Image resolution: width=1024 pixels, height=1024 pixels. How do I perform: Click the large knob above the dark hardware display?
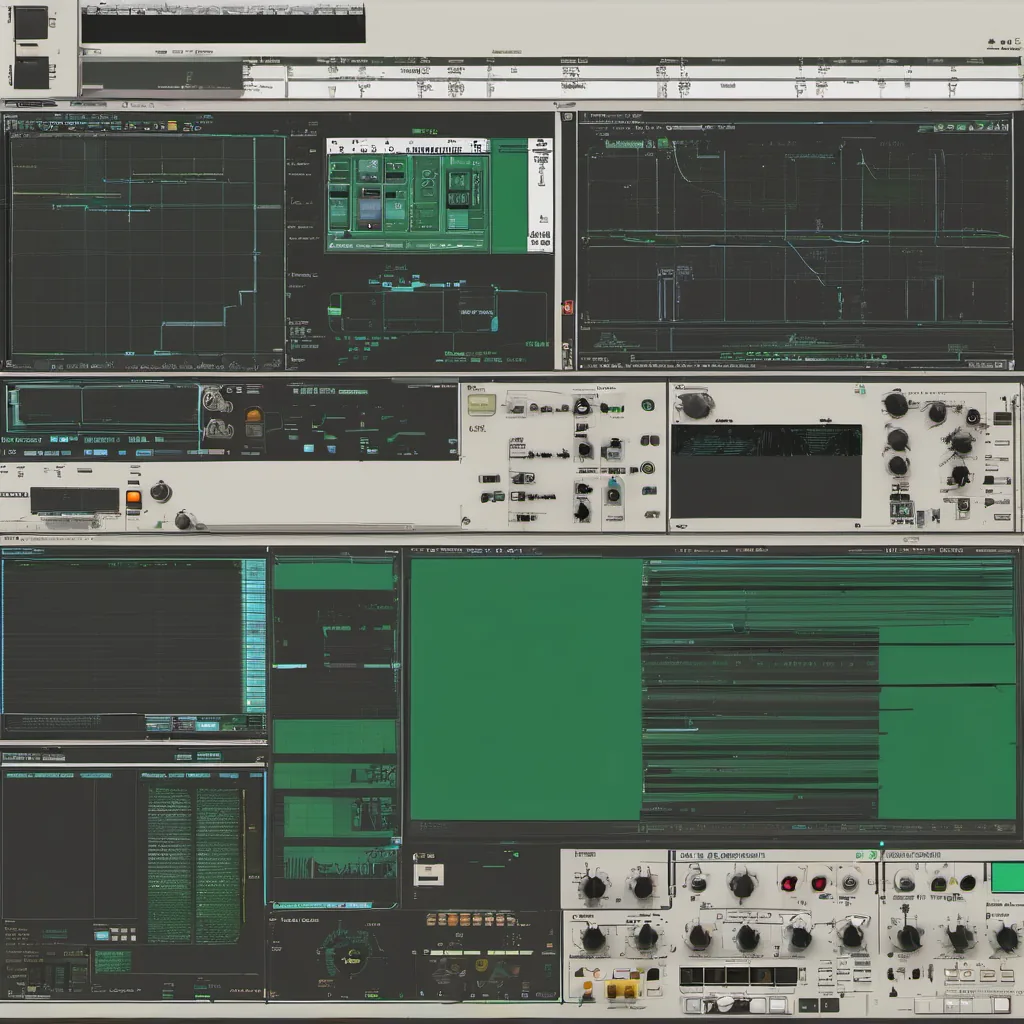pyautogui.click(x=695, y=405)
